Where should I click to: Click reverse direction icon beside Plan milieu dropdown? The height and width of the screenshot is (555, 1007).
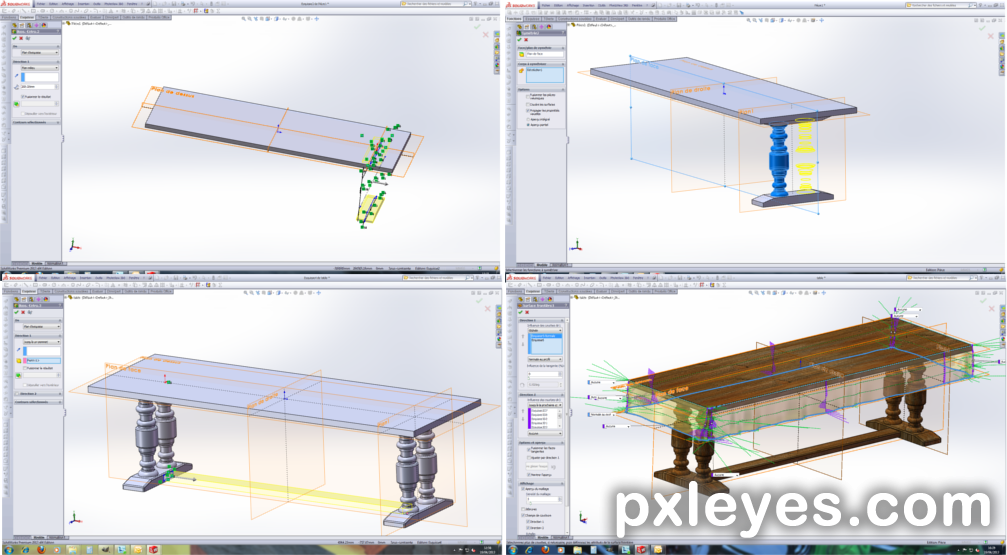(17, 76)
